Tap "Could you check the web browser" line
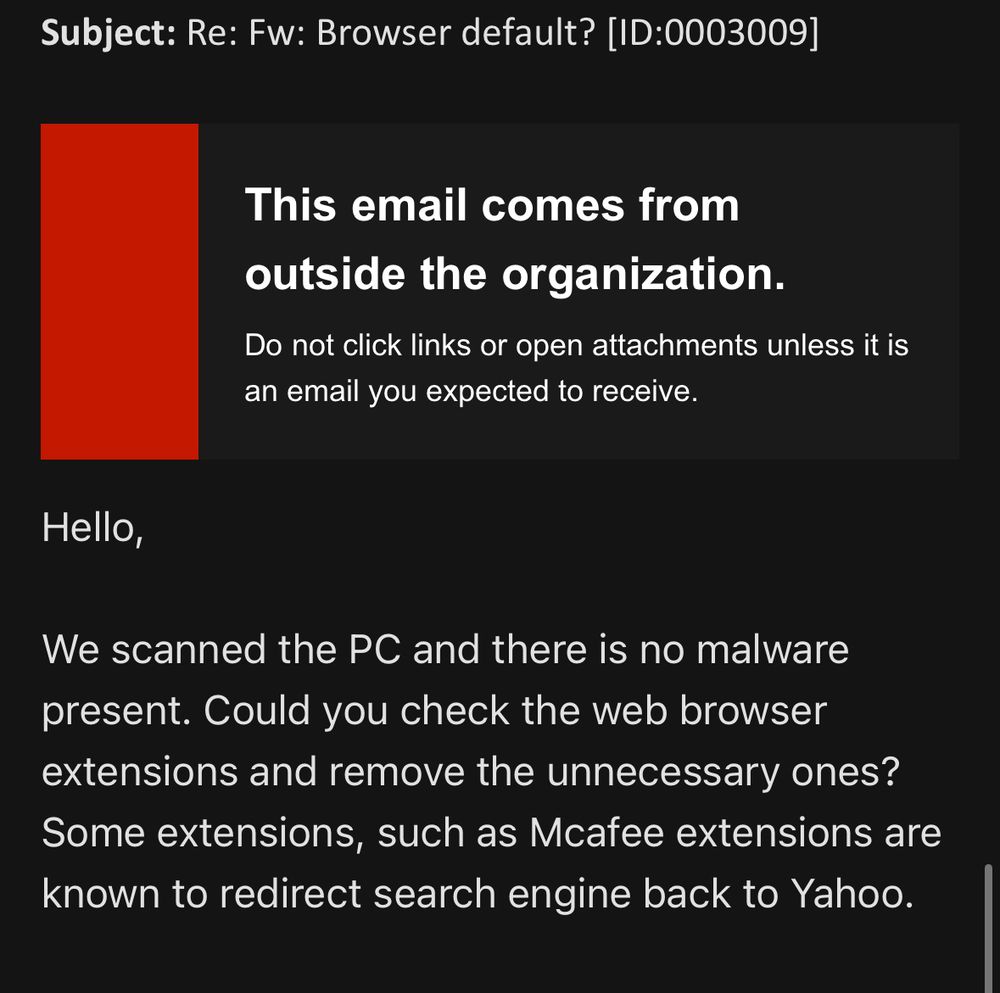The width and height of the screenshot is (1000, 993). [x=515, y=711]
